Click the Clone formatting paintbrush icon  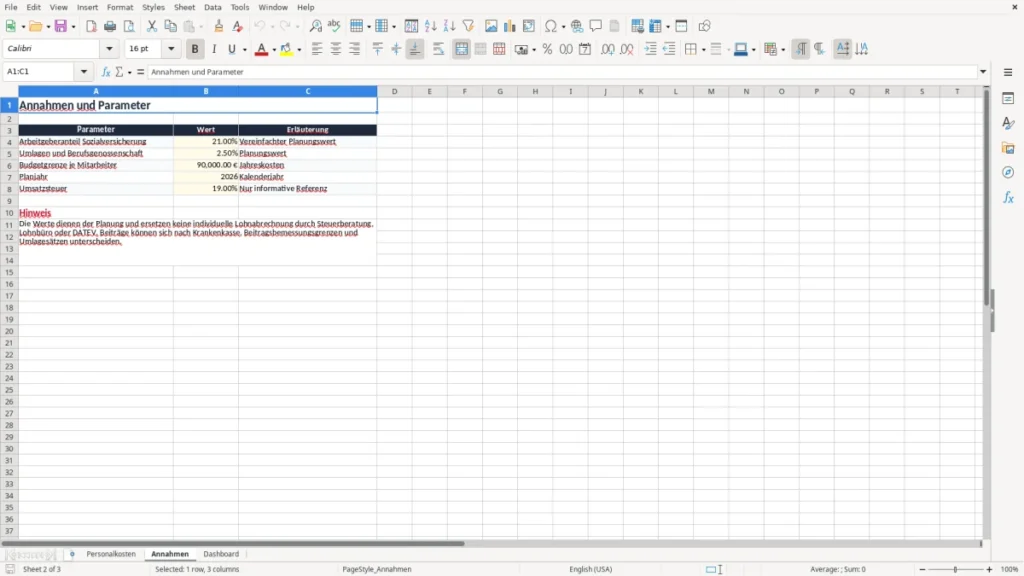tap(219, 26)
